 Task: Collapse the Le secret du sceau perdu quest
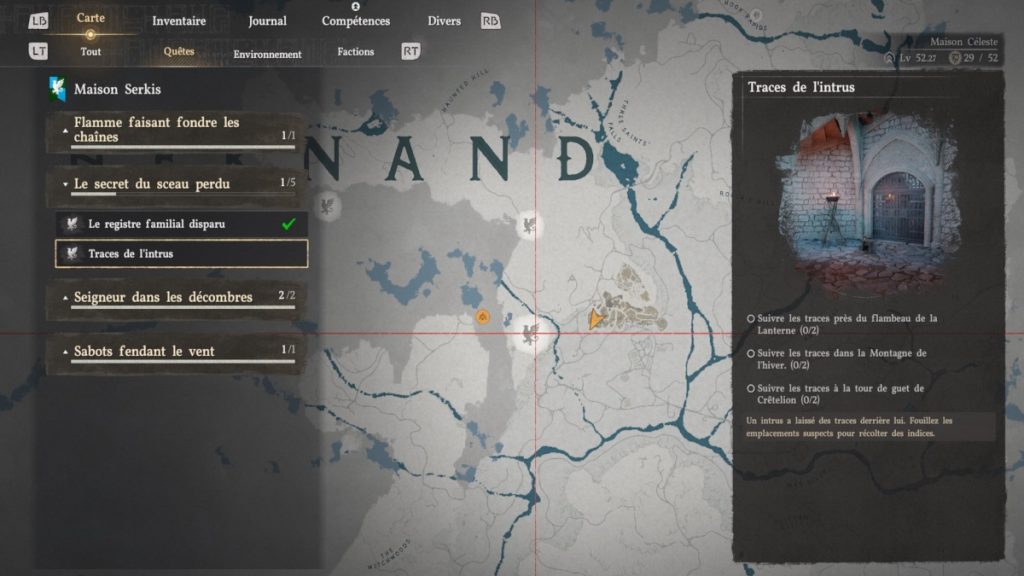tap(65, 184)
